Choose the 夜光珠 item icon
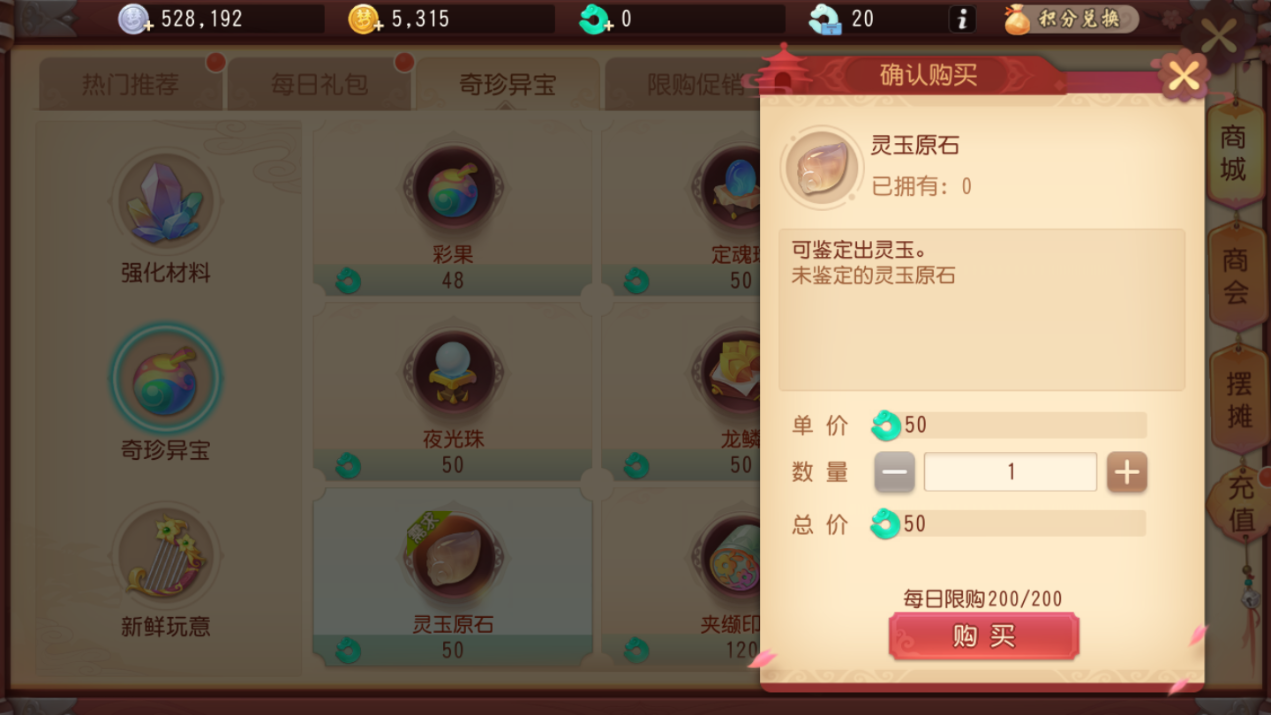 coord(453,372)
